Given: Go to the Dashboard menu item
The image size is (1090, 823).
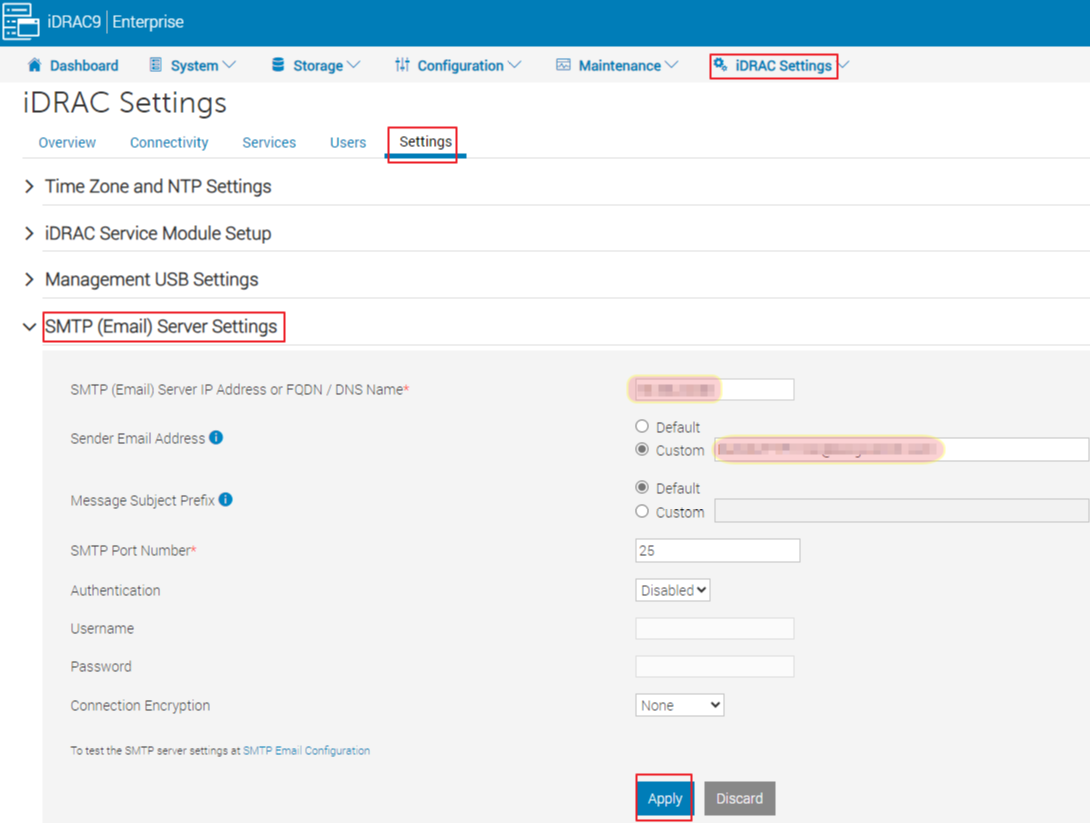Looking at the screenshot, I should coord(73,65).
